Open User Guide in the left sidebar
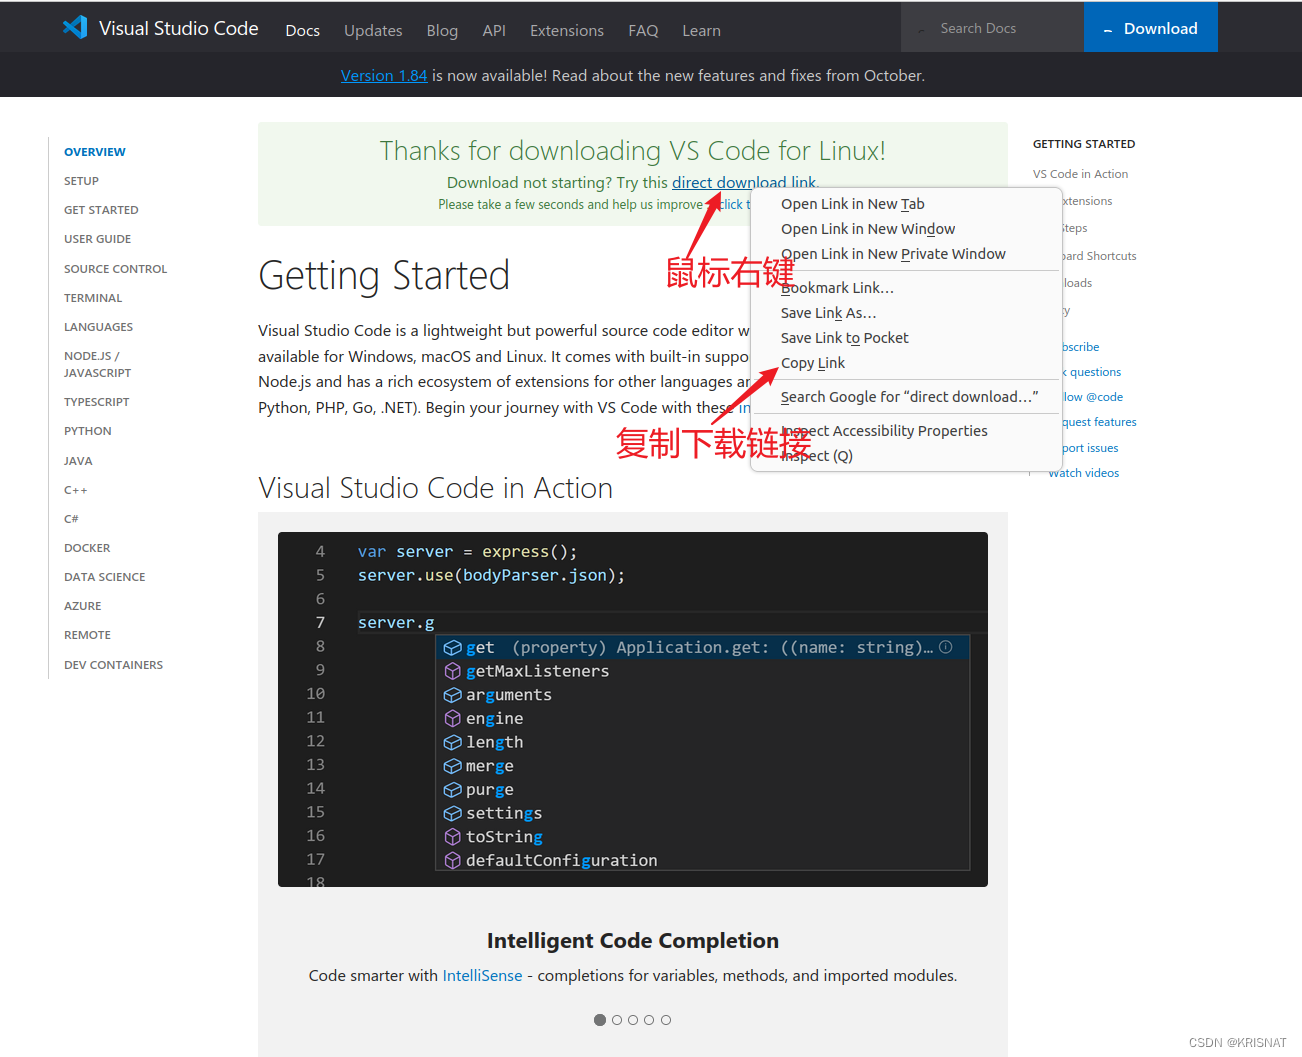Screen dimensions: 1302x1057 click(97, 239)
